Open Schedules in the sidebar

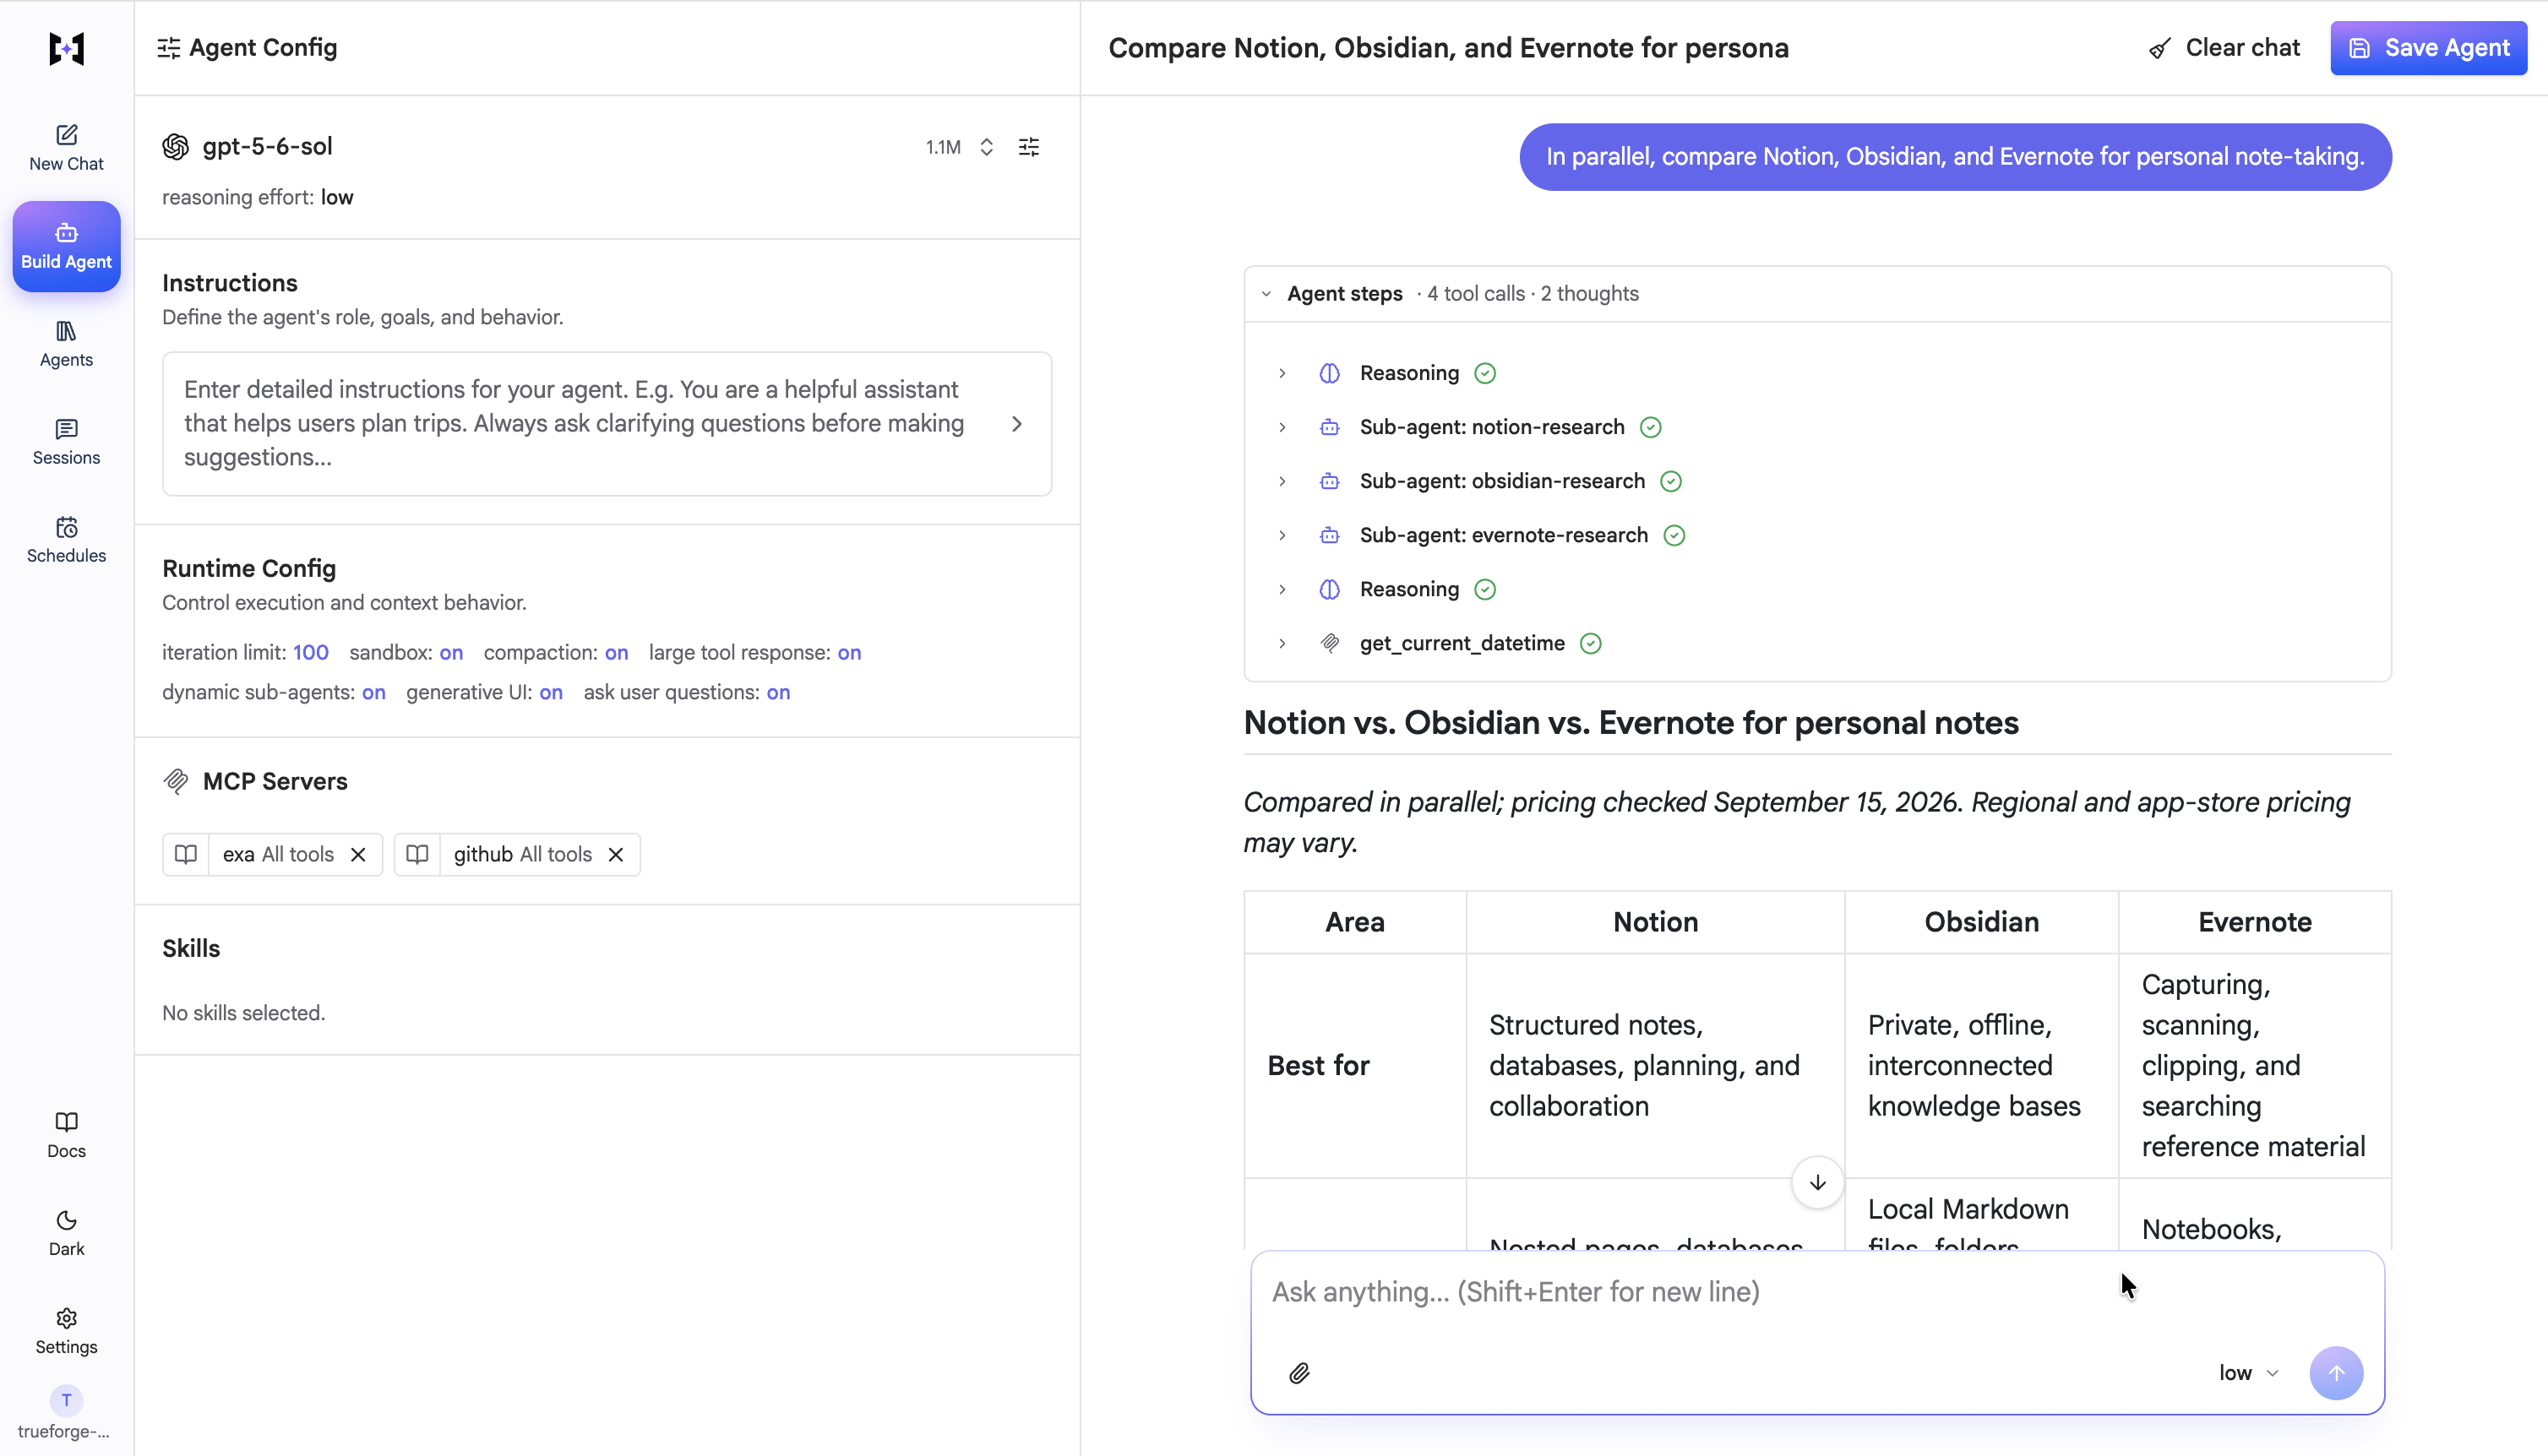click(x=66, y=540)
